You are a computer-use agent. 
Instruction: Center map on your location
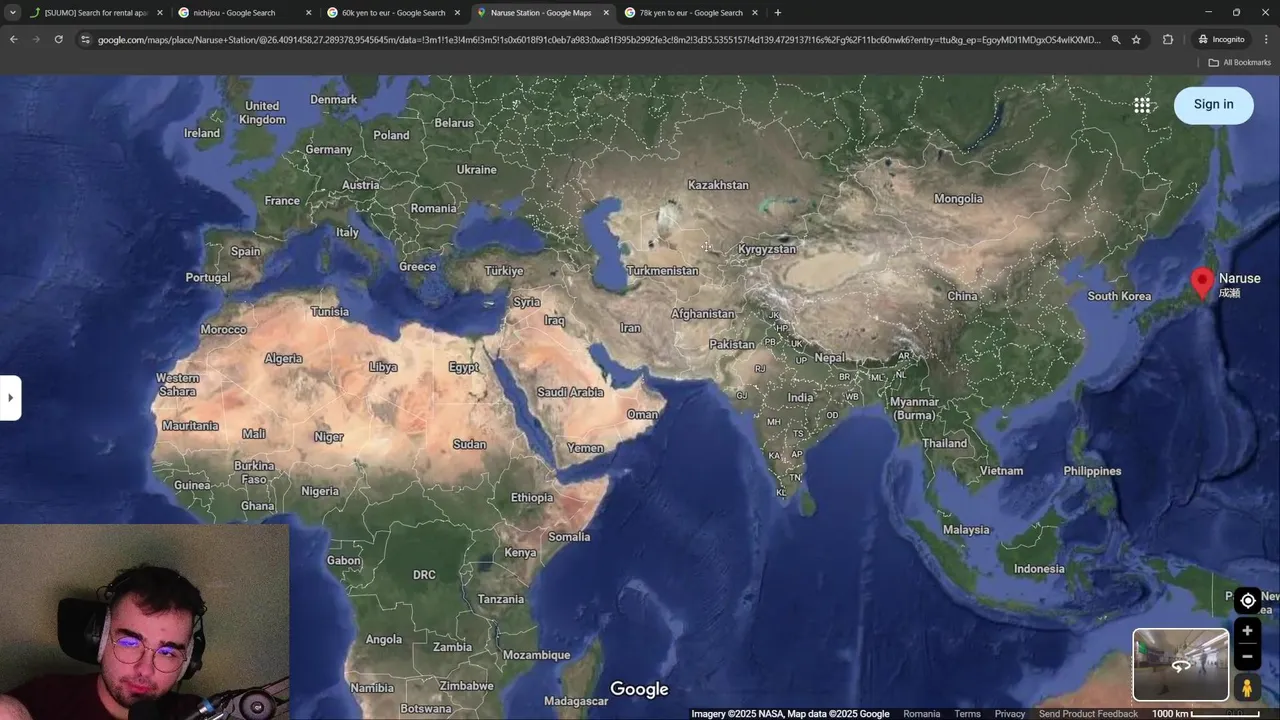click(1247, 601)
